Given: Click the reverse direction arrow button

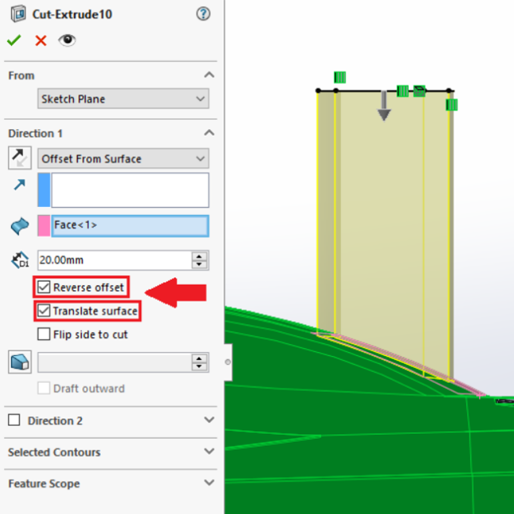Looking at the screenshot, I should click(x=20, y=158).
